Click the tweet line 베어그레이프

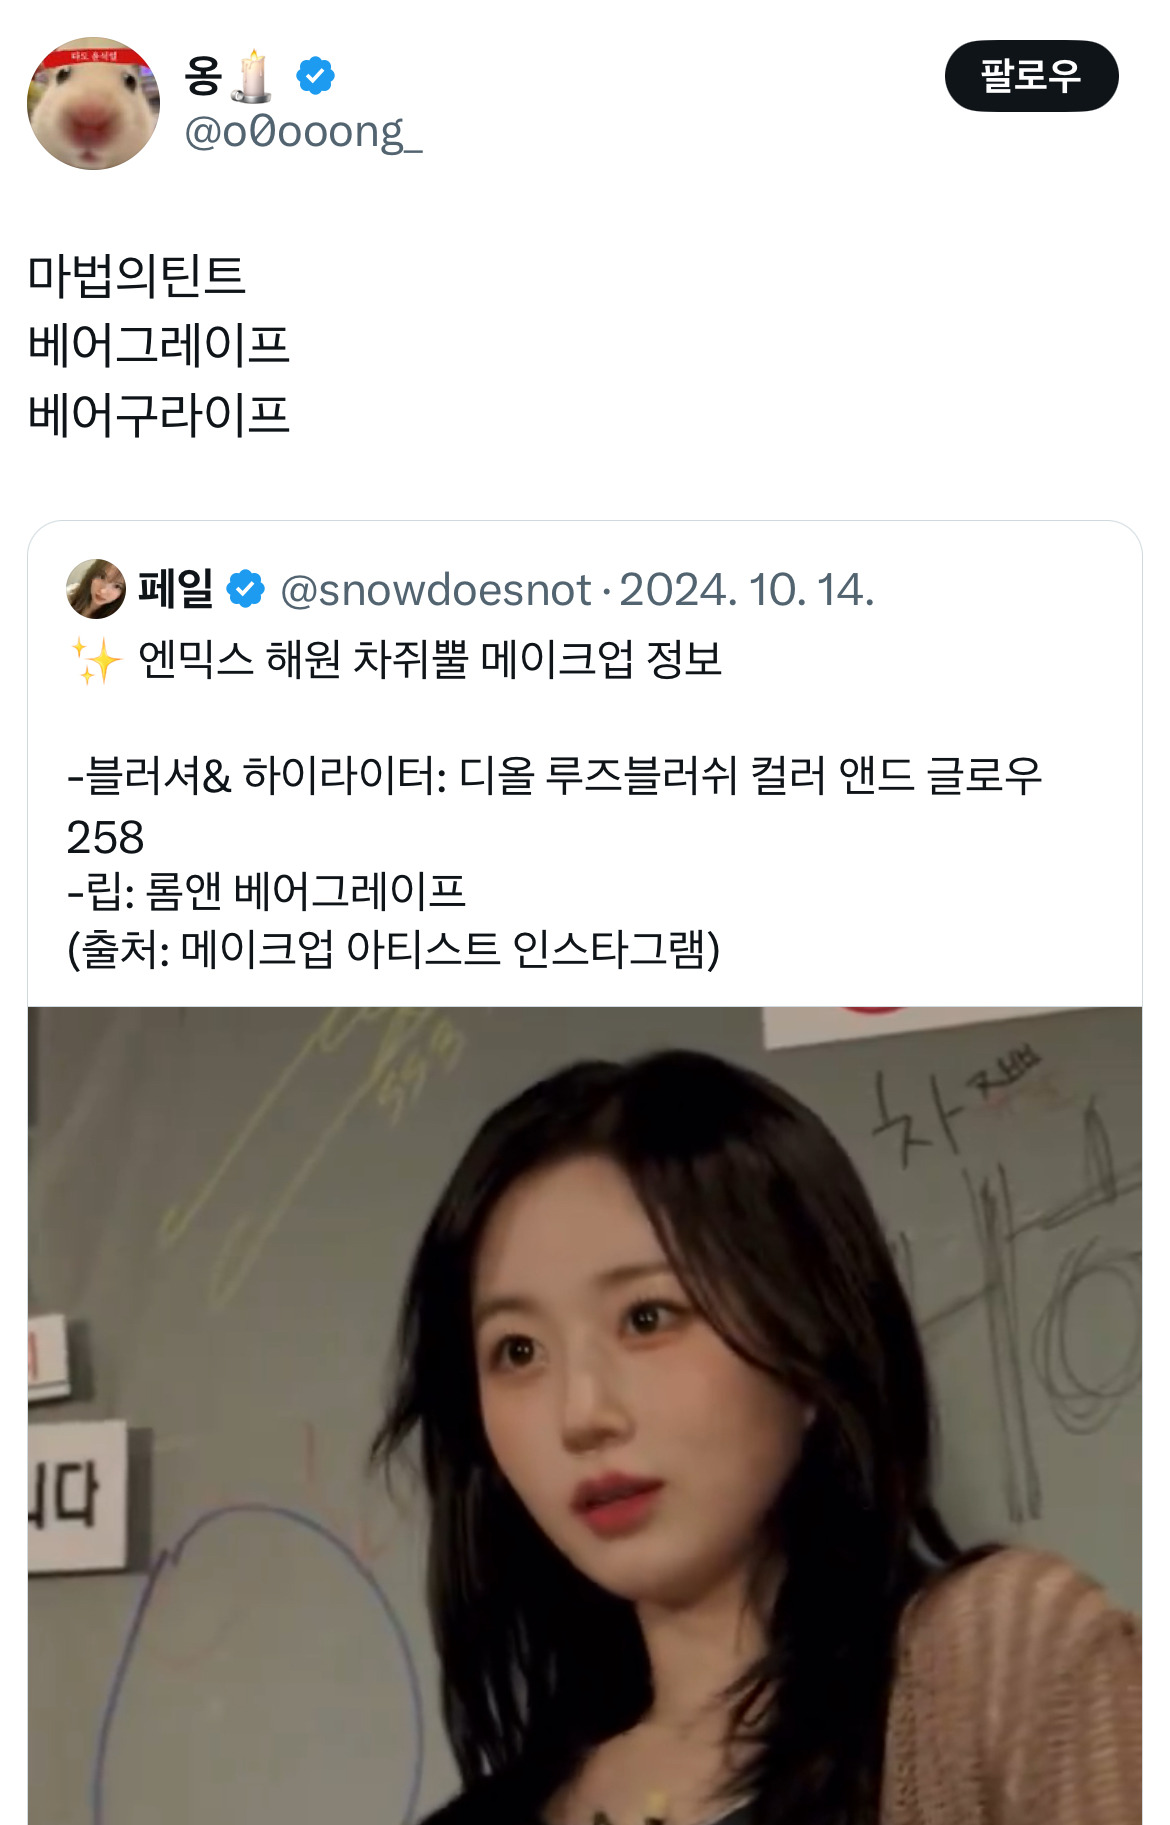tap(158, 345)
